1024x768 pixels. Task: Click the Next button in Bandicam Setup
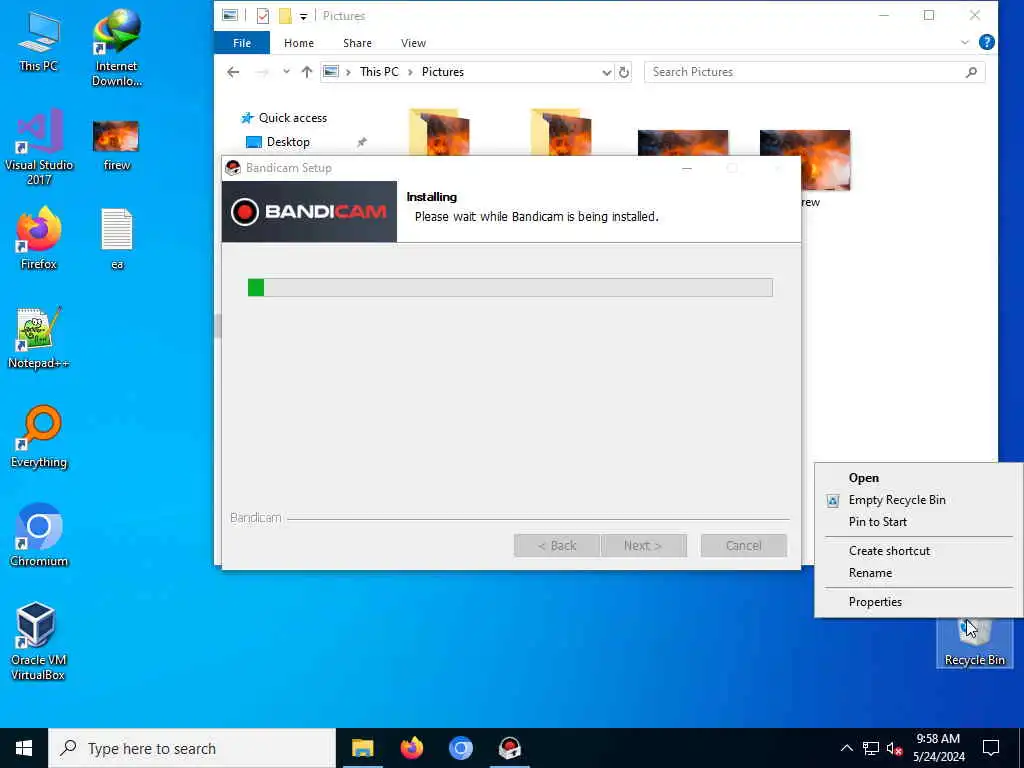[x=643, y=545]
